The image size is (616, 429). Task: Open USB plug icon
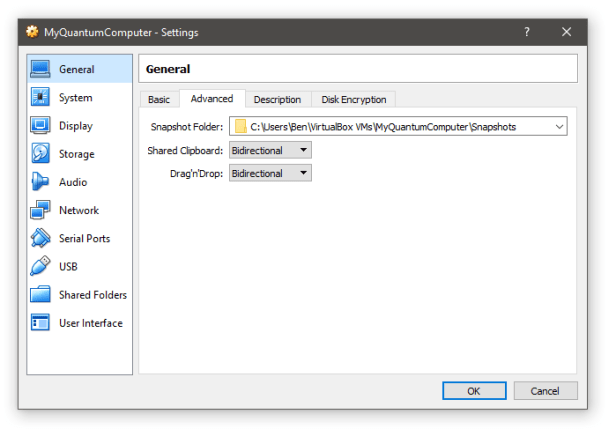click(x=40, y=266)
